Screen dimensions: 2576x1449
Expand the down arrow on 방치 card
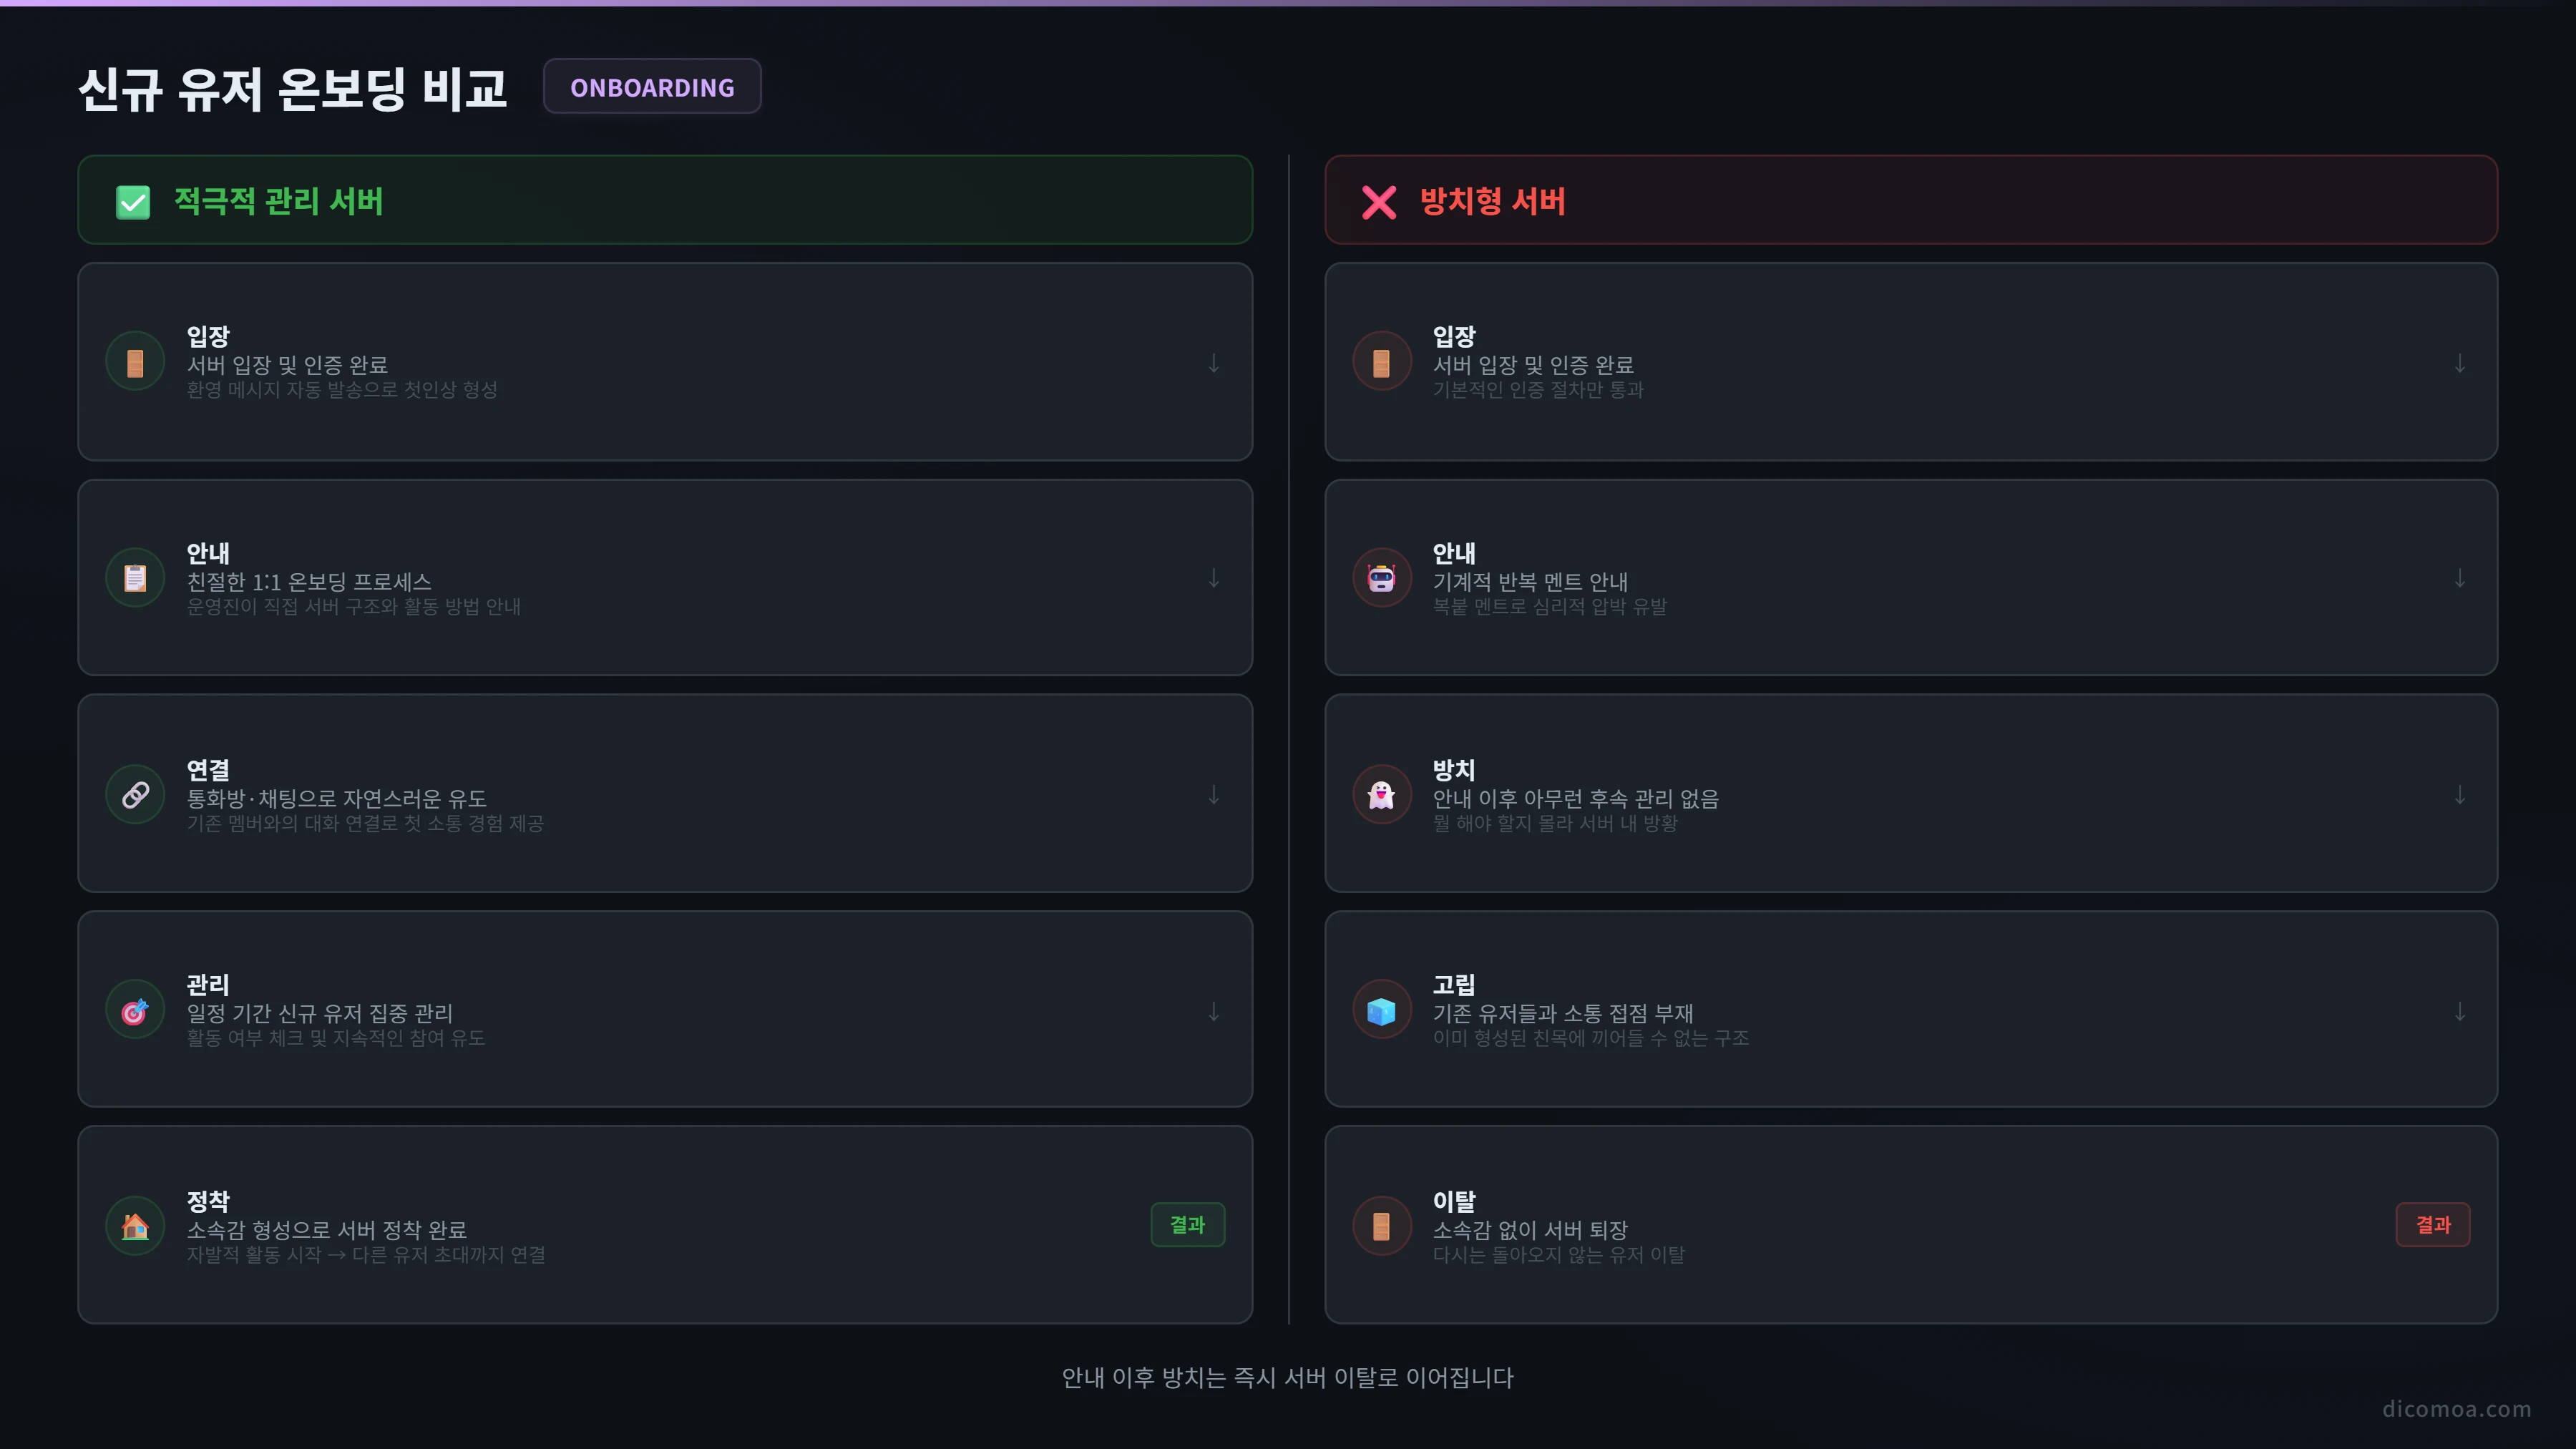2459,795
